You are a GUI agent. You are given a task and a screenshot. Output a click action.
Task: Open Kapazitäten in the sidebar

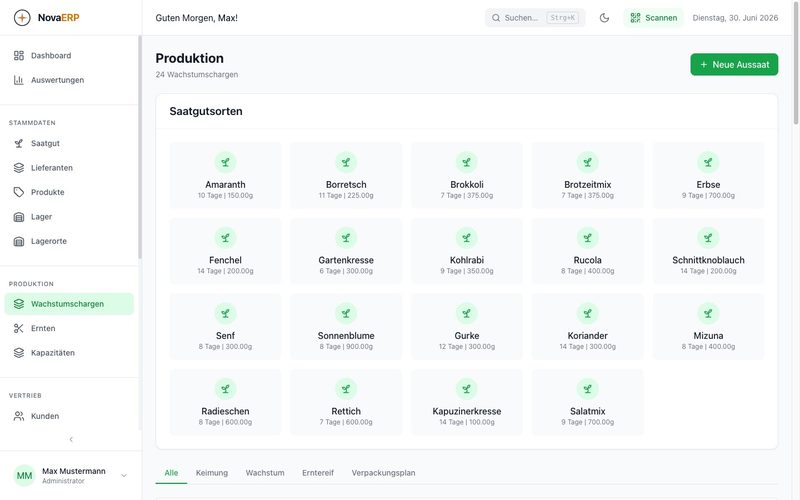[x=69, y=353]
